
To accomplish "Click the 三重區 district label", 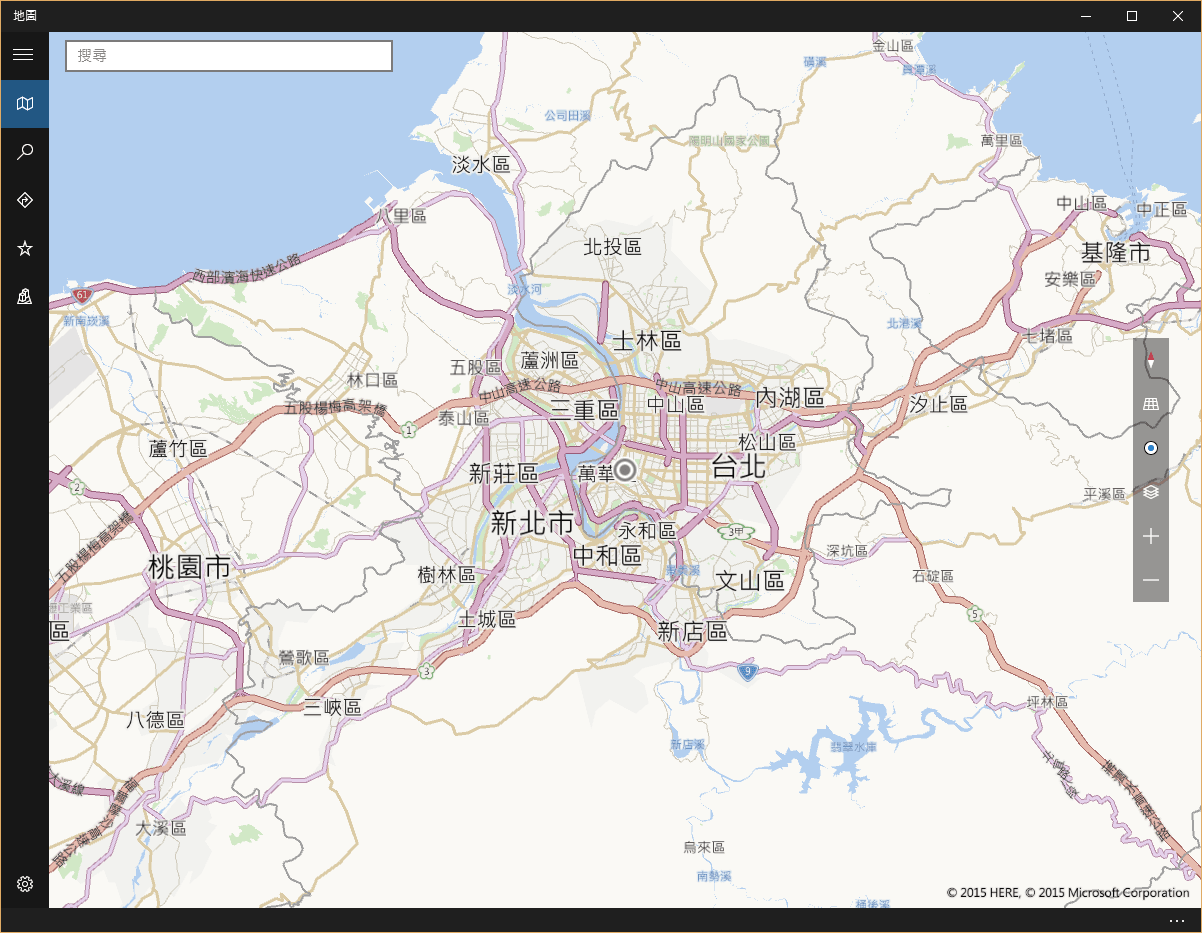I will click(585, 408).
